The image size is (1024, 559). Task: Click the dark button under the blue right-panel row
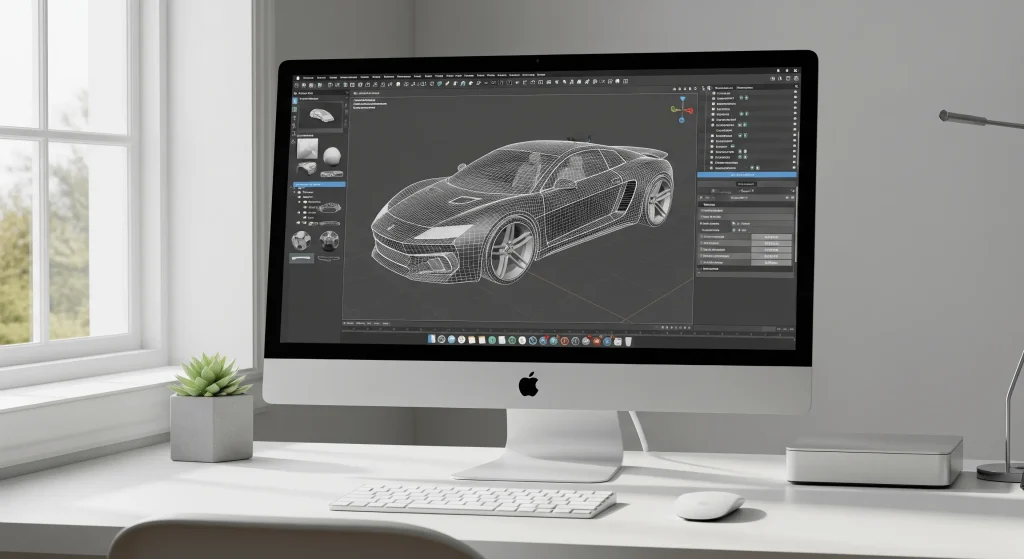pyautogui.click(x=746, y=184)
